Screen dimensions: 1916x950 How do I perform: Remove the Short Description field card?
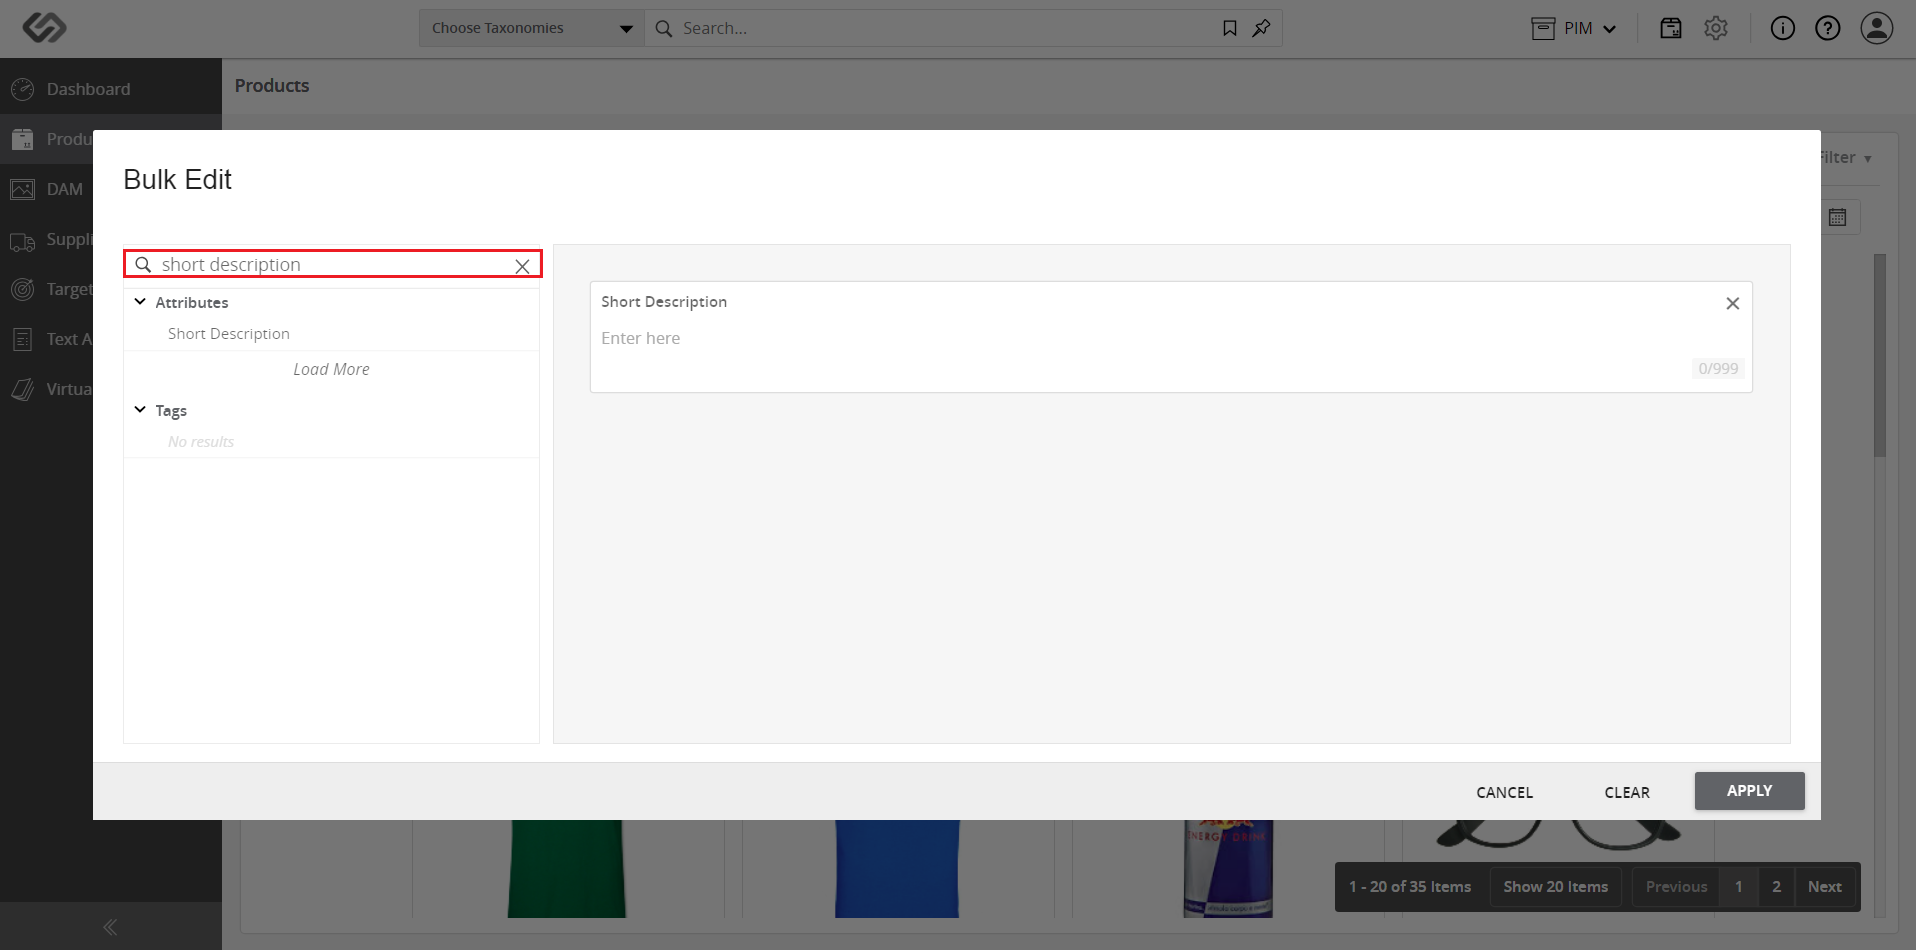coord(1733,303)
